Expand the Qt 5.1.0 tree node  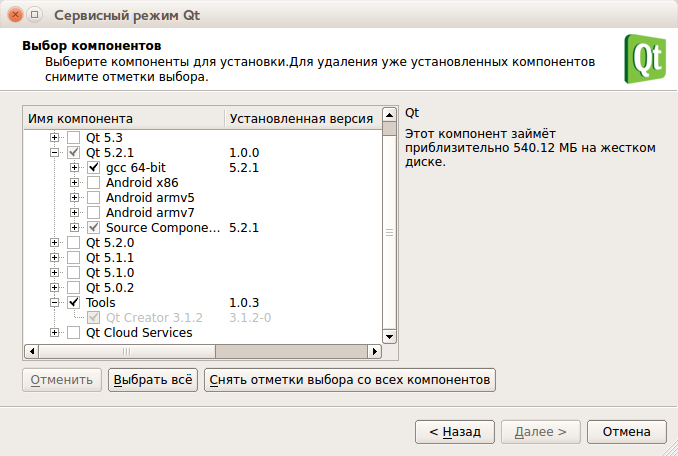(x=54, y=272)
